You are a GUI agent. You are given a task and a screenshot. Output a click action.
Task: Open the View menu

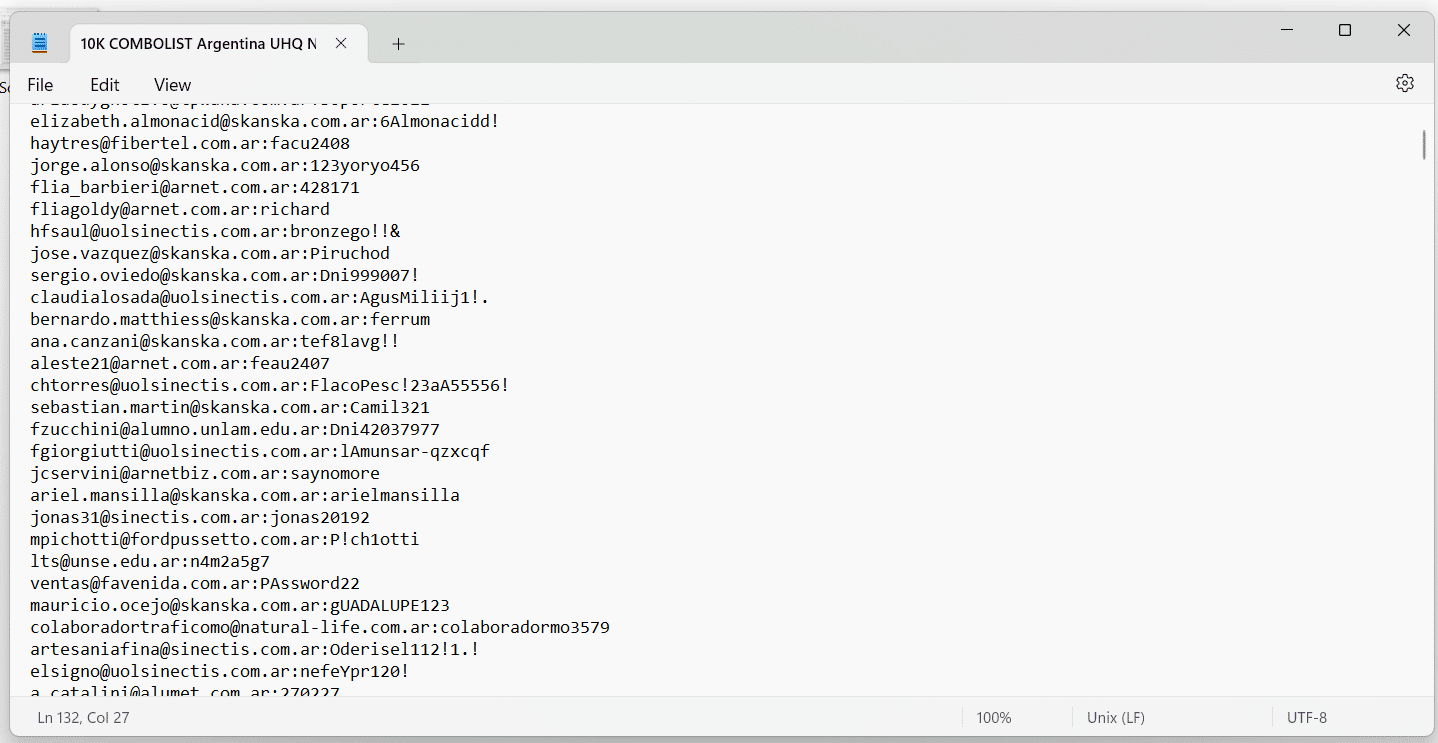[x=172, y=85]
